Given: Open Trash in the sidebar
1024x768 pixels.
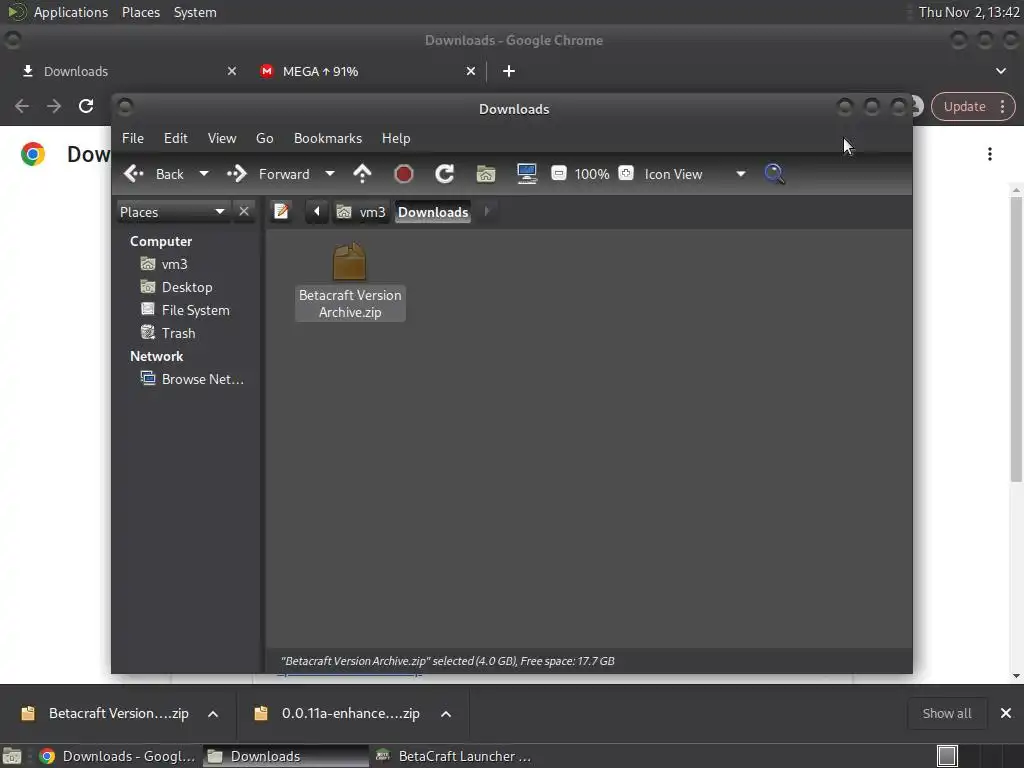Looking at the screenshot, I should coord(167,332).
